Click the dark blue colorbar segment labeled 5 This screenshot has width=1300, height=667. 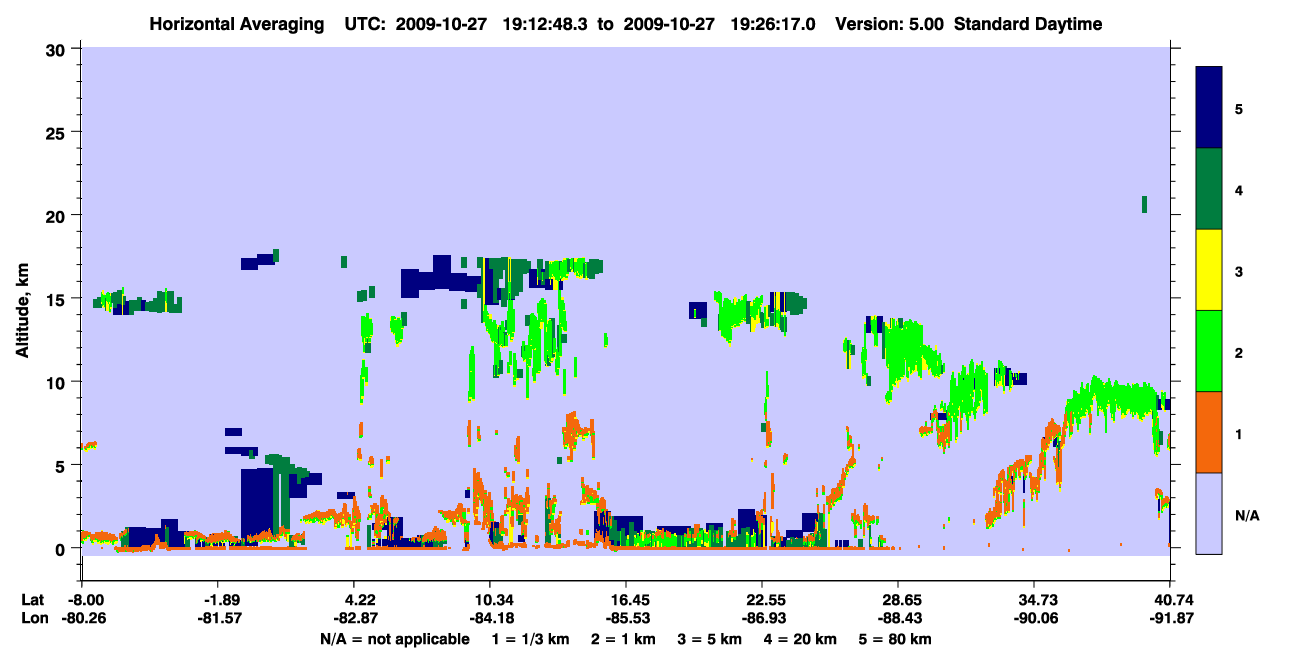pyautogui.click(x=1209, y=108)
